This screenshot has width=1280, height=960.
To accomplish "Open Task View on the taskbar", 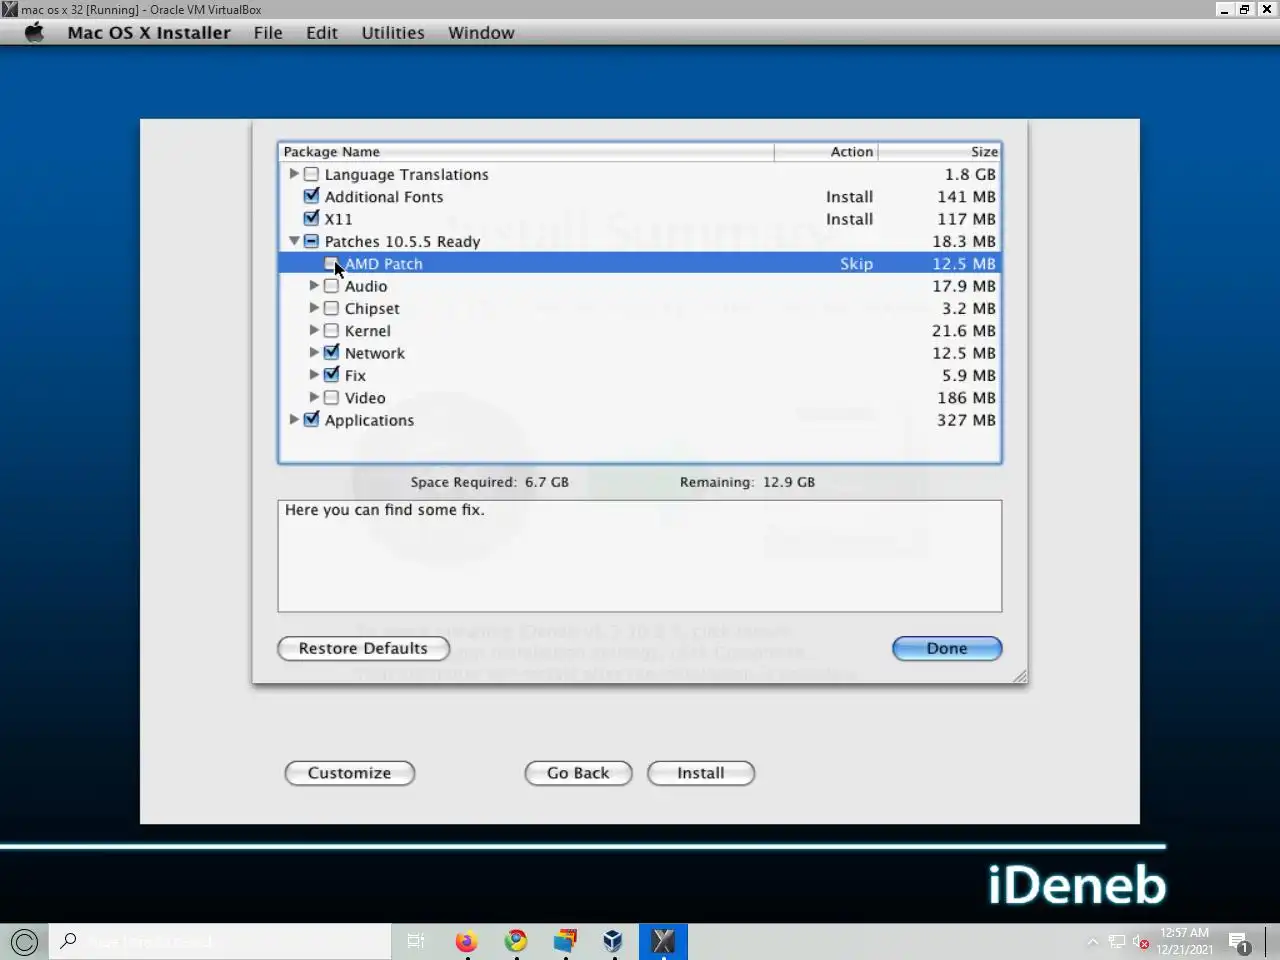I will 416,941.
